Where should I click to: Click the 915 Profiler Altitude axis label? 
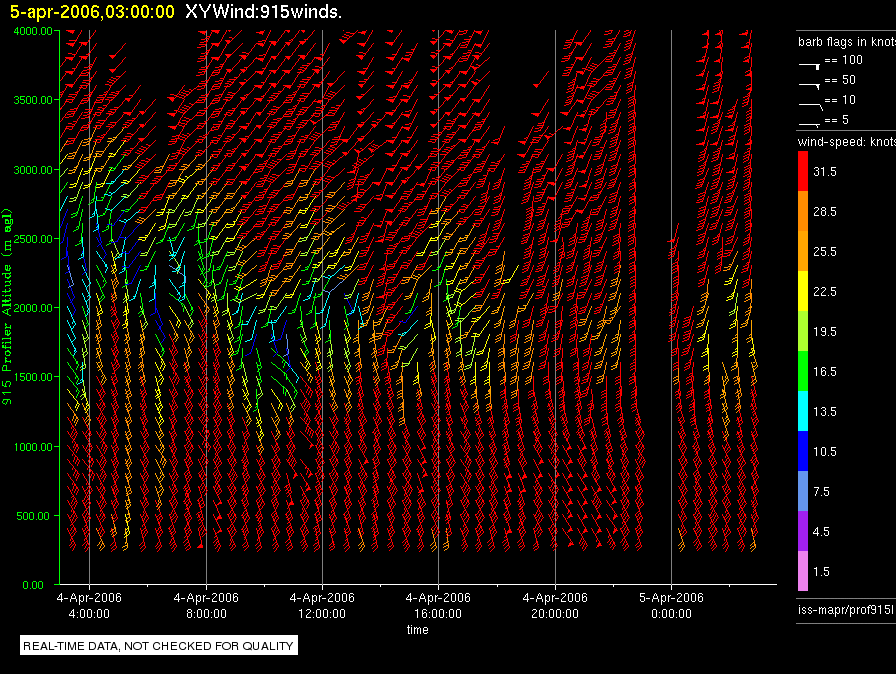click(8, 307)
